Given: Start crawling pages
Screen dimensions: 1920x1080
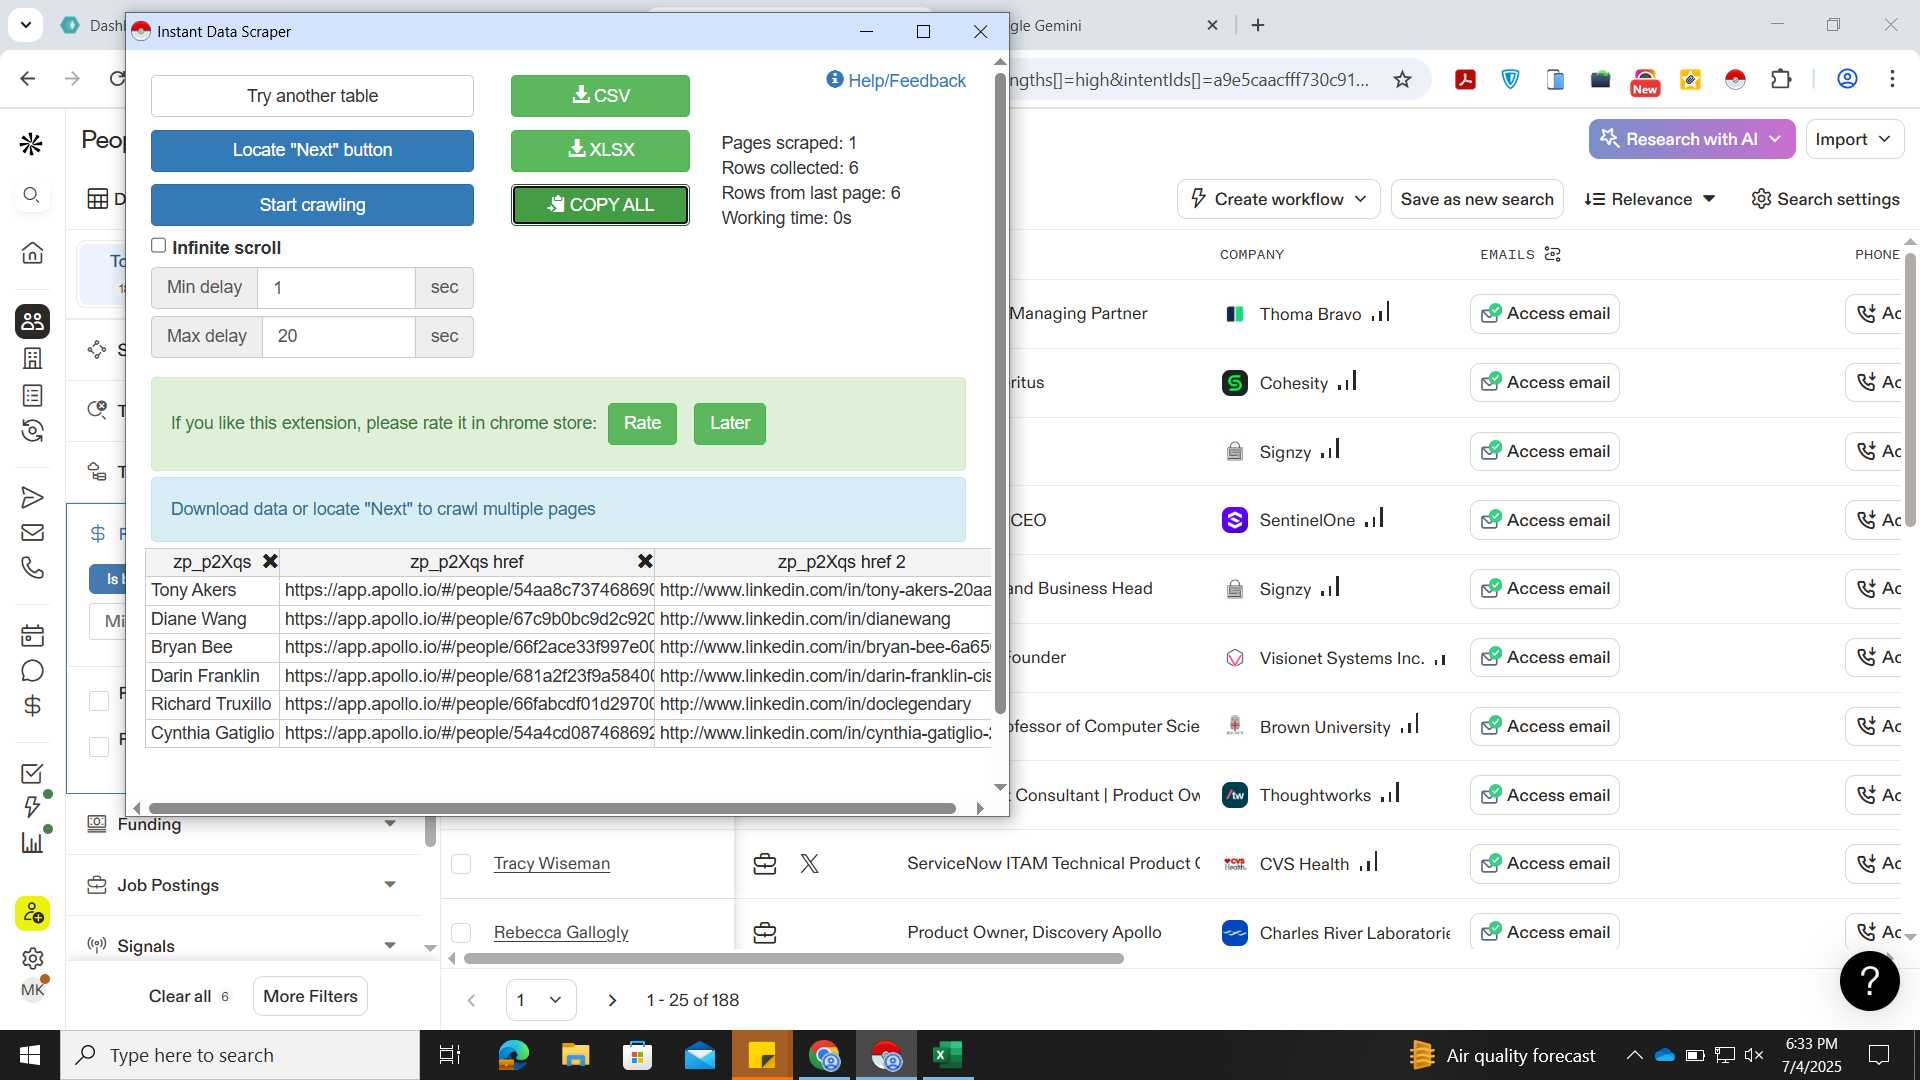Looking at the screenshot, I should [x=312, y=205].
